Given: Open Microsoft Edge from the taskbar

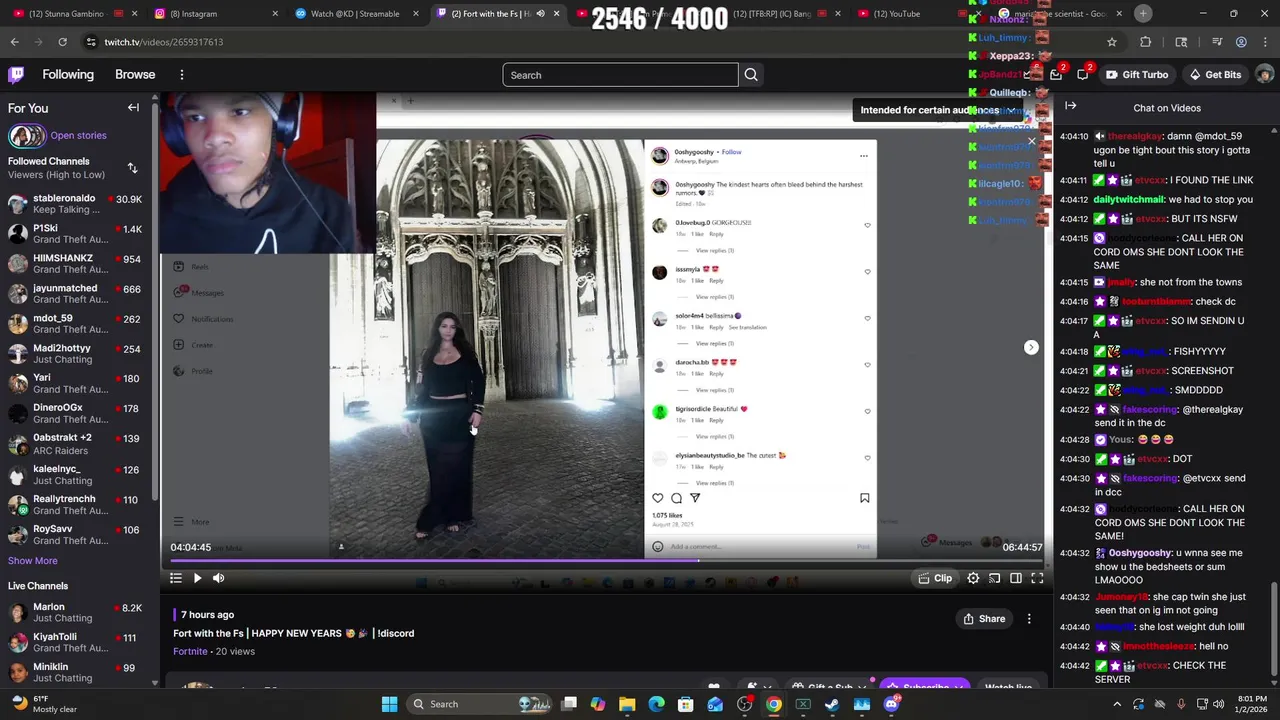Looking at the screenshot, I should point(656,704).
